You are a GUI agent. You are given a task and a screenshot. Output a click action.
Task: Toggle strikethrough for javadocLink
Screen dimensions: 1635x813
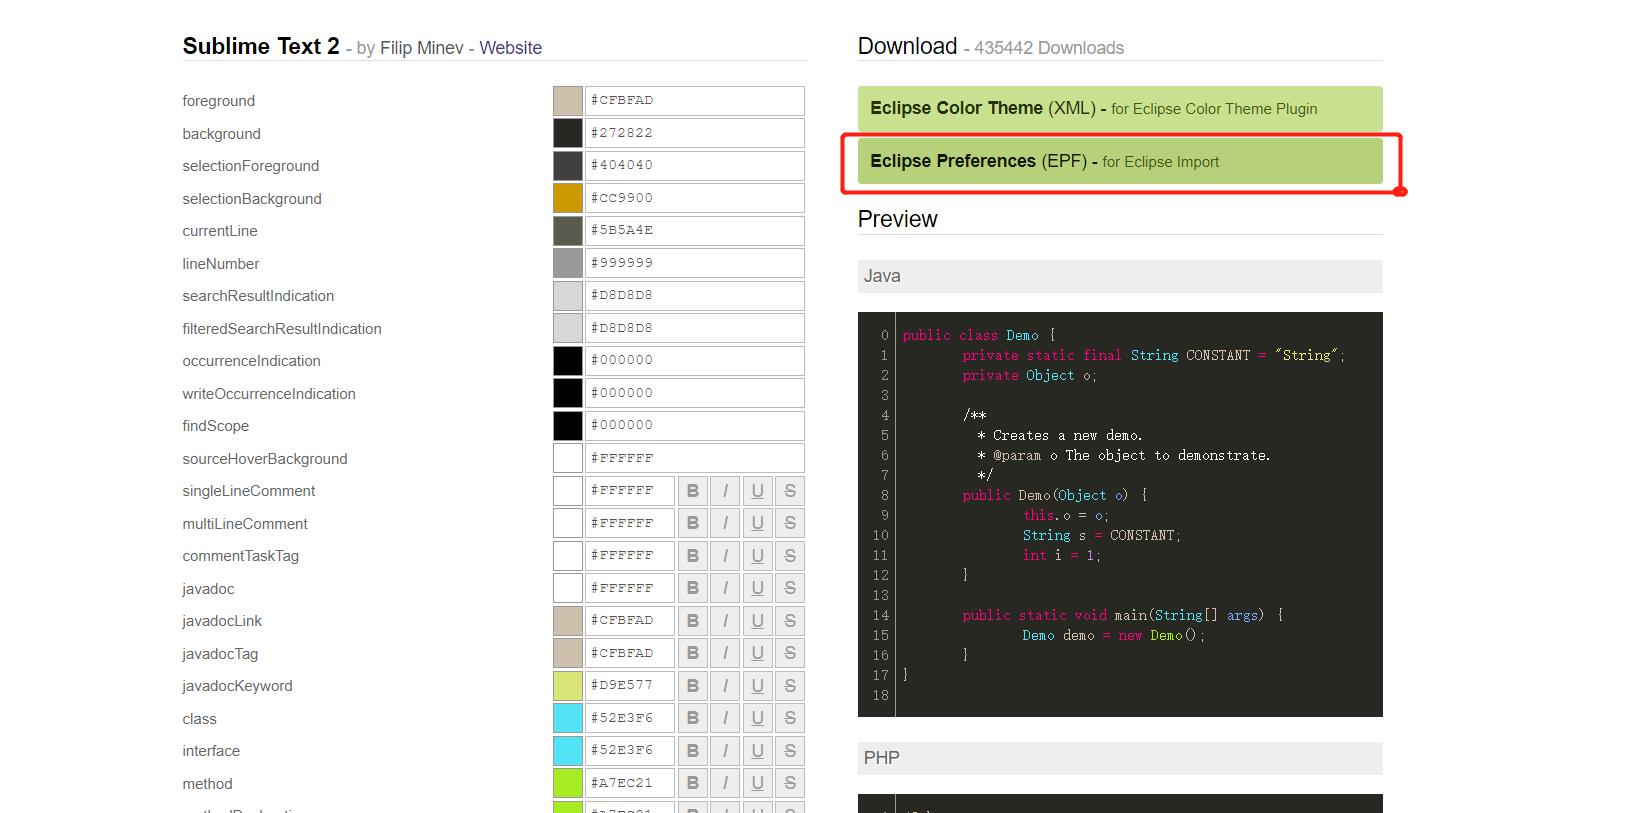point(790,621)
